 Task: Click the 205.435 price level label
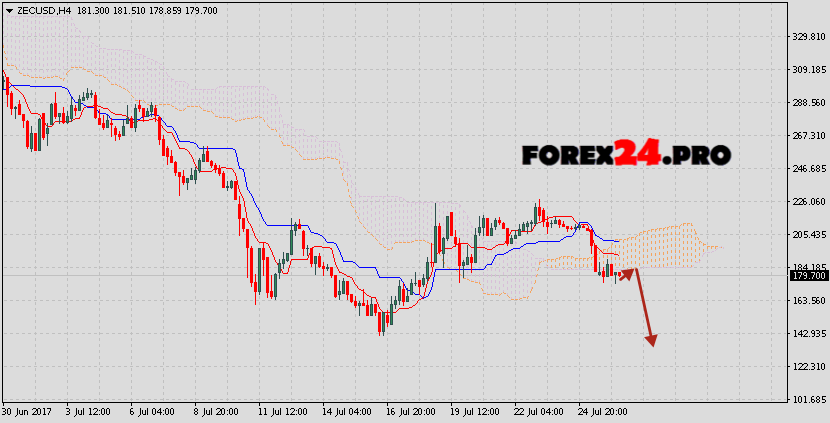pyautogui.click(x=808, y=235)
